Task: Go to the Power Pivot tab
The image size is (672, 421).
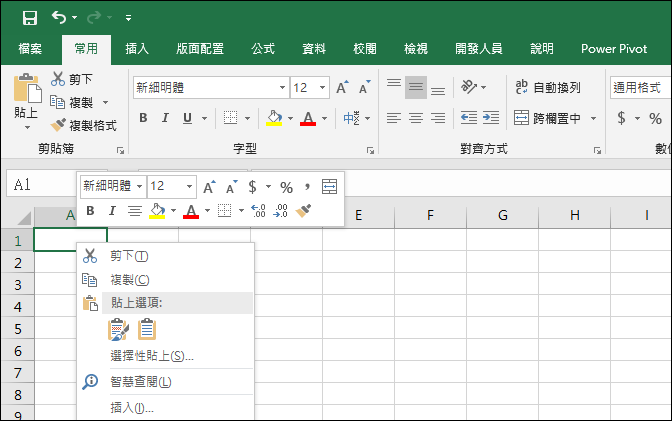Action: pos(614,49)
